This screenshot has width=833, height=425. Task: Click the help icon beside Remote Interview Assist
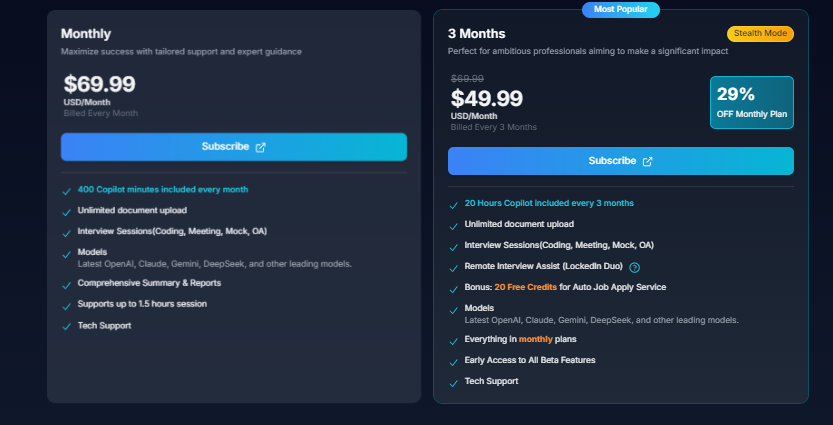pyautogui.click(x=635, y=267)
